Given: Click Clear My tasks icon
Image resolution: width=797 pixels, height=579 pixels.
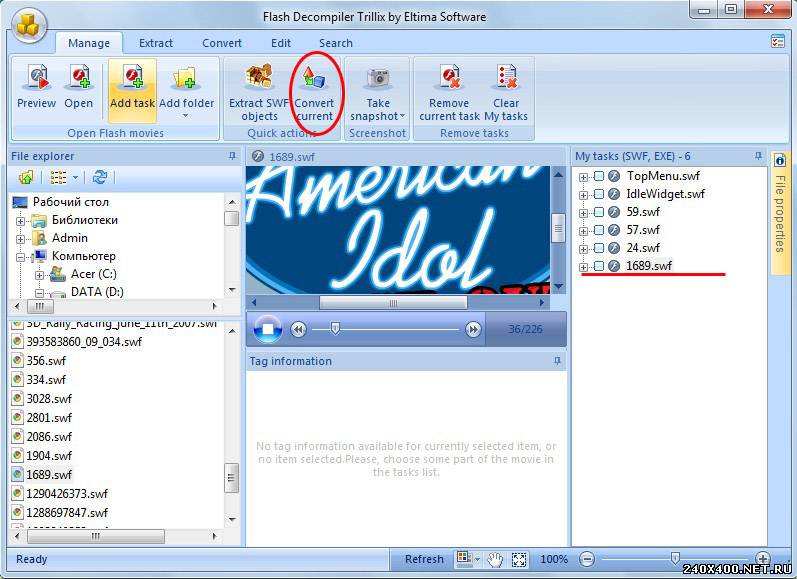Looking at the screenshot, I should (x=506, y=78).
